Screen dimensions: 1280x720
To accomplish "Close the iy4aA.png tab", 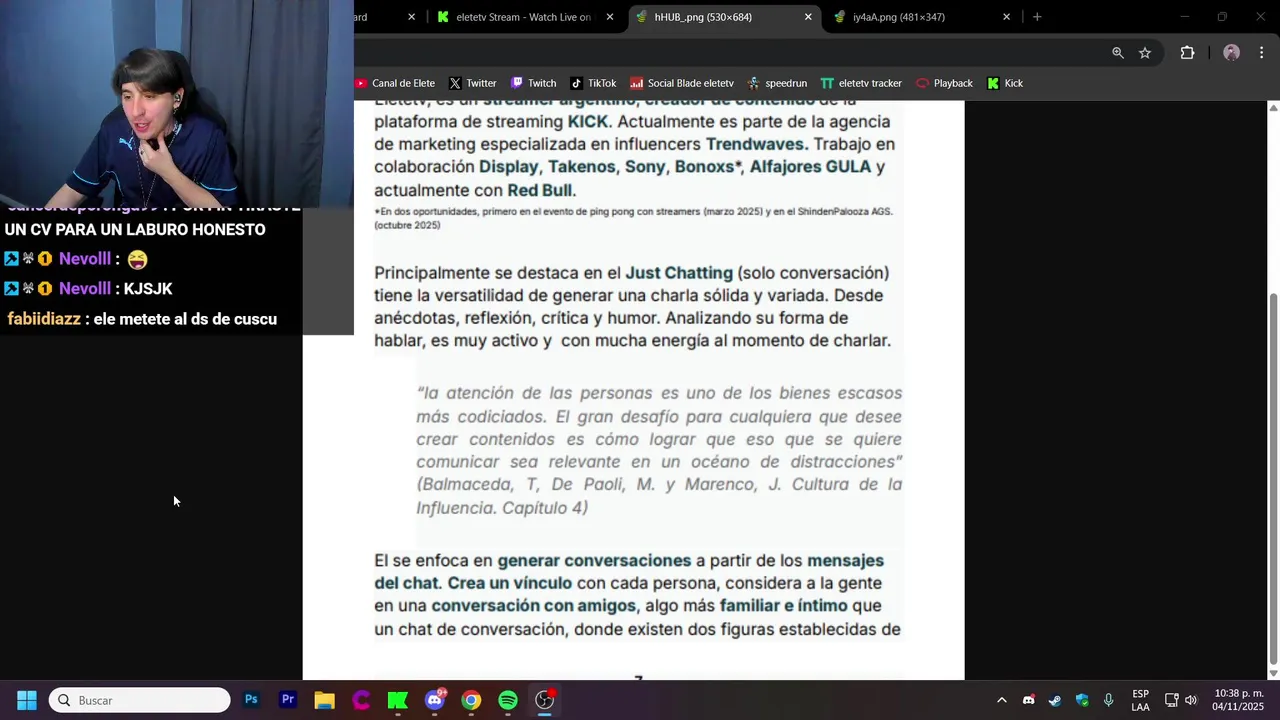I will coord(1006,17).
